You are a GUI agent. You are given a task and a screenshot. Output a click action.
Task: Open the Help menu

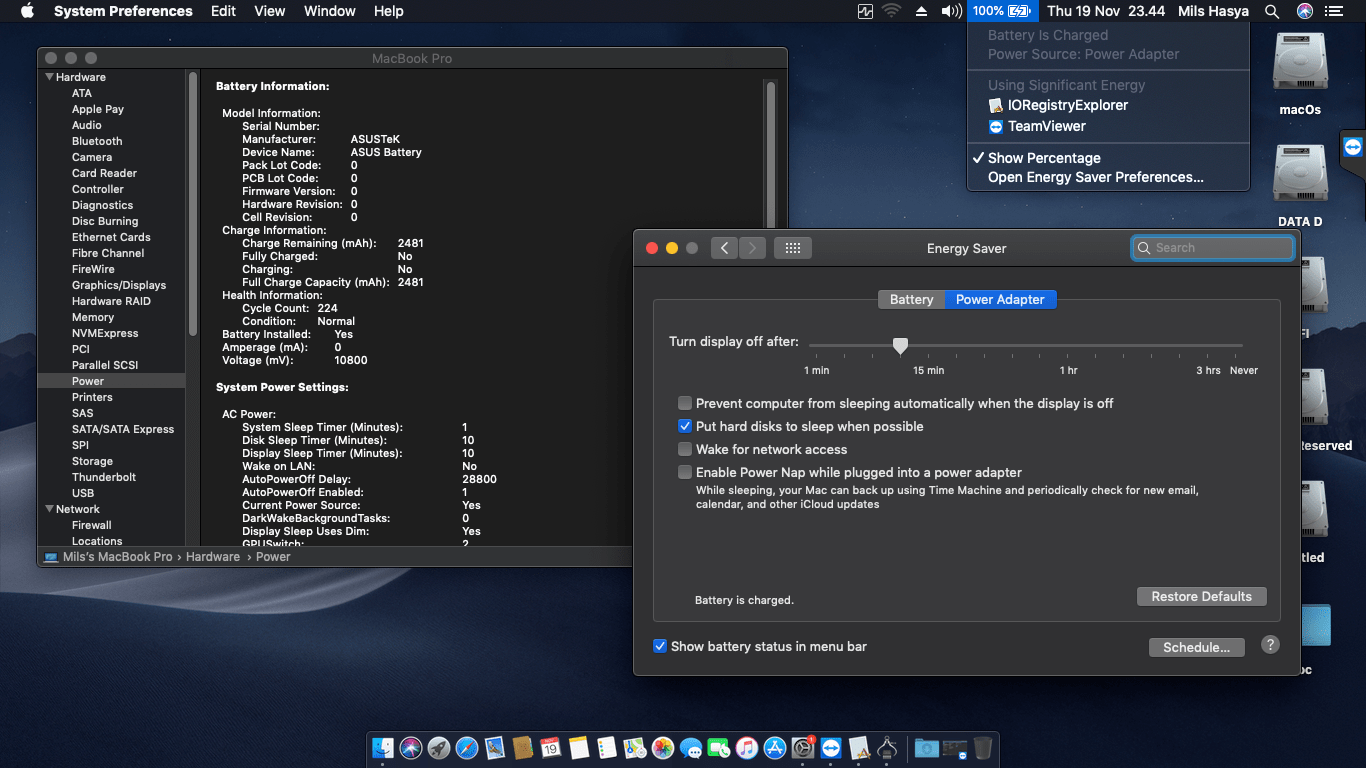388,11
